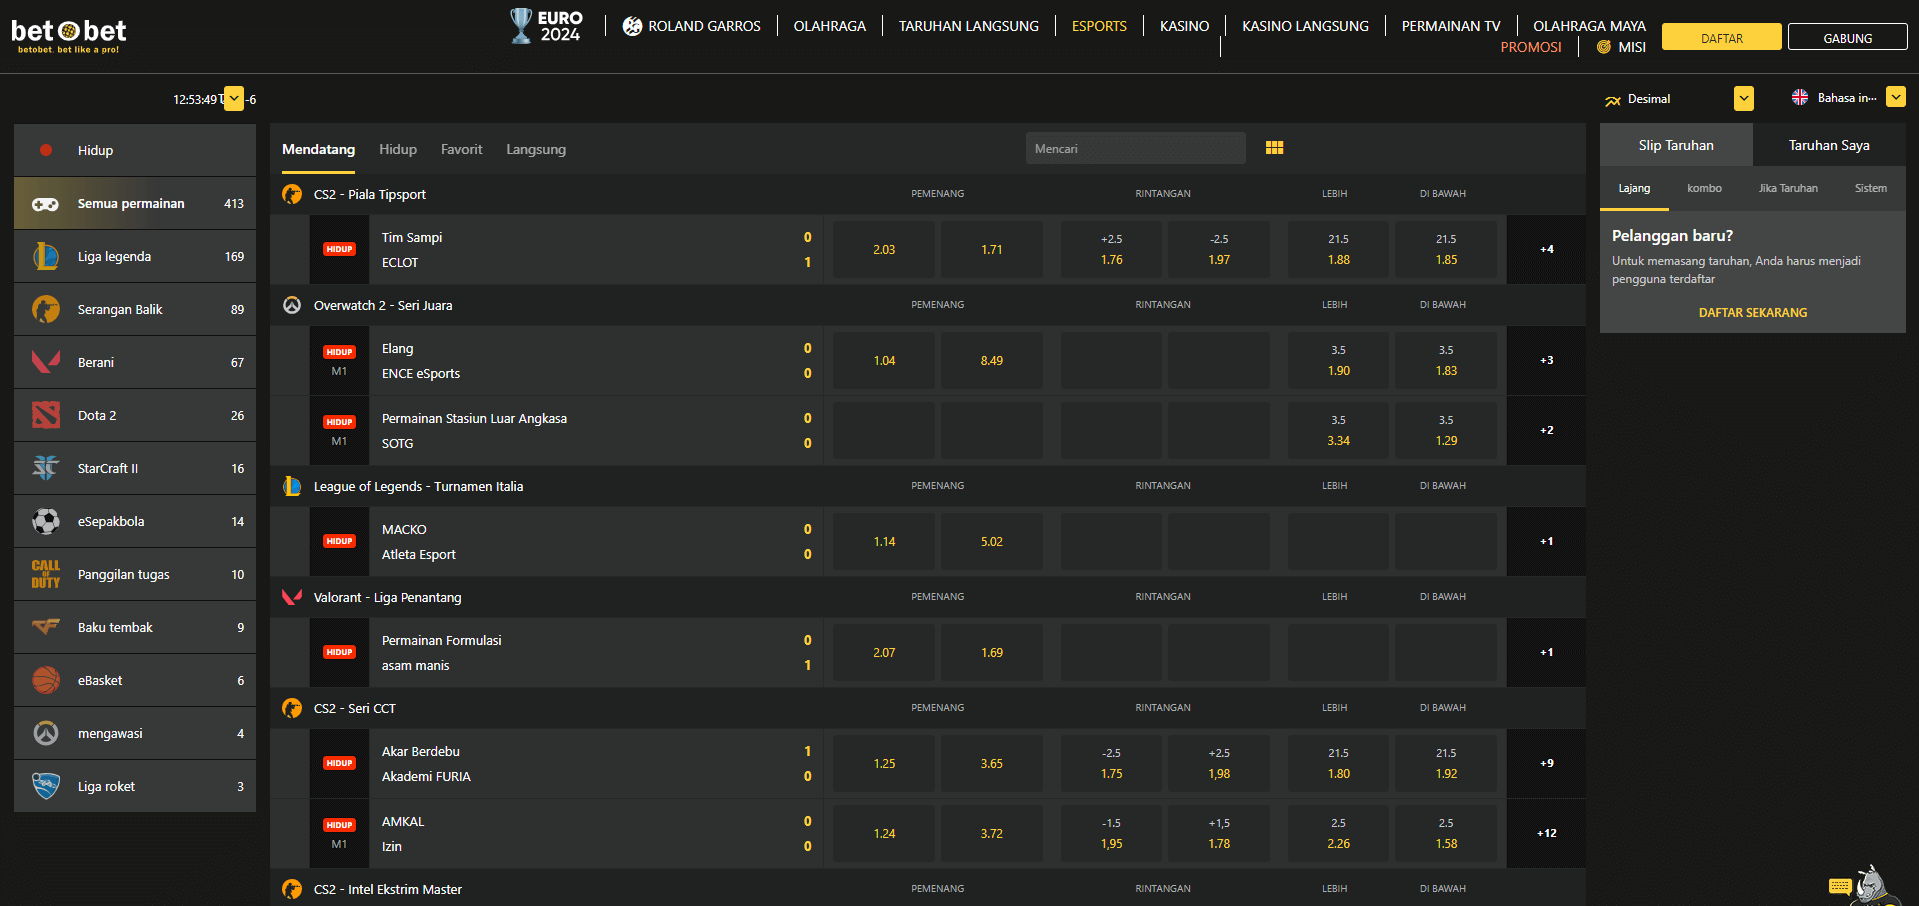This screenshot has width=1919, height=906.
Task: Click the StarCraft II sidebar icon
Action: (x=45, y=468)
